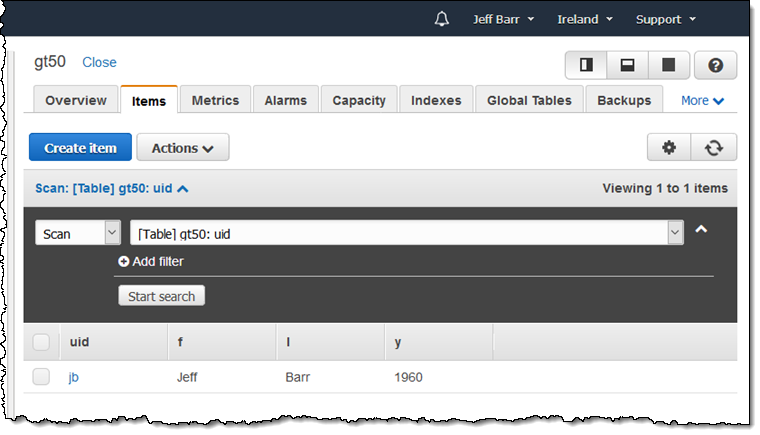Screen dimensions: 760x435
Task: Open the jb item link
Action: (74, 377)
